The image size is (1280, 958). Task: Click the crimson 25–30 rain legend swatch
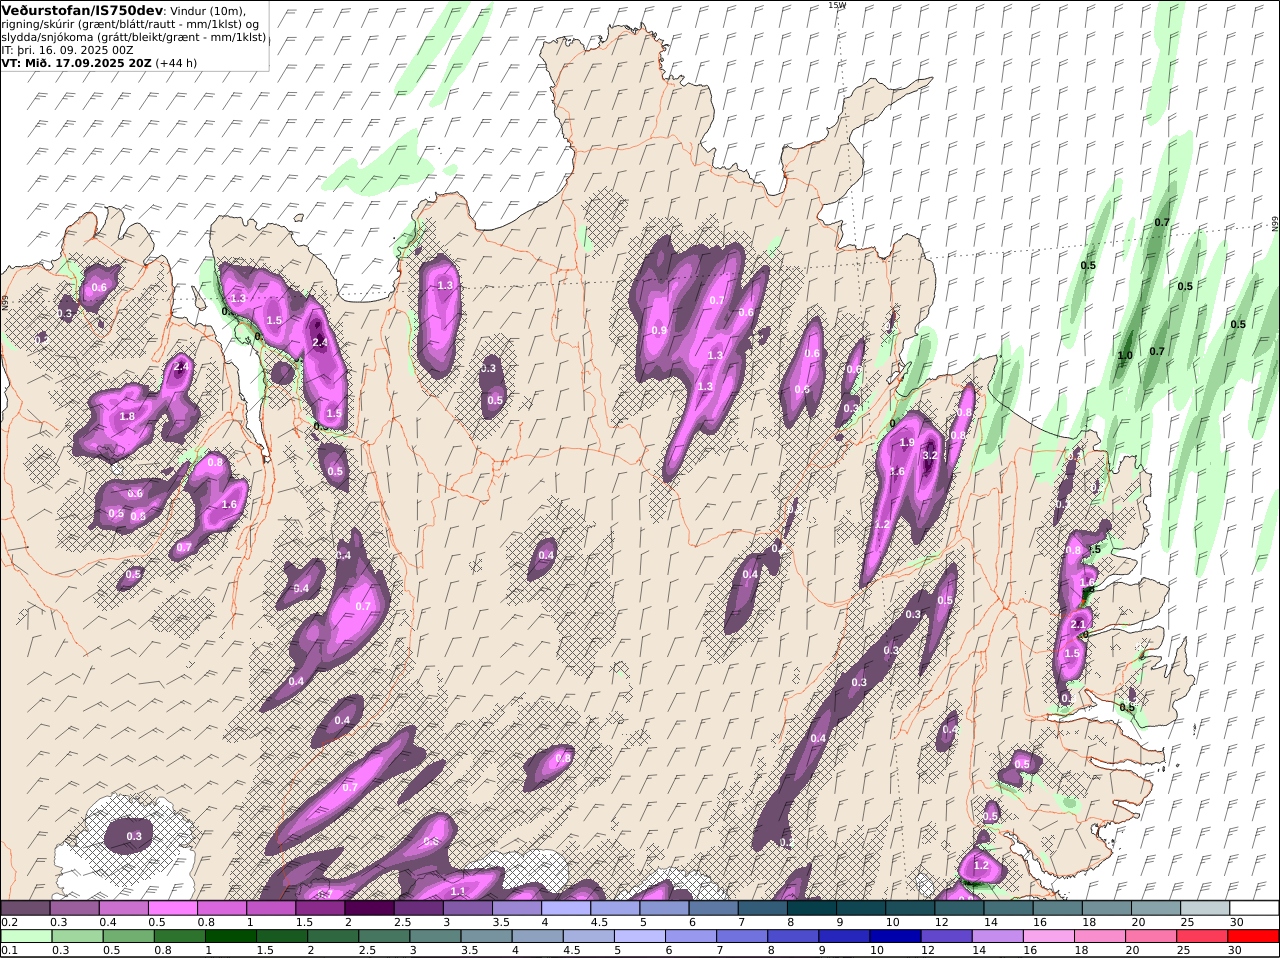point(1201,936)
